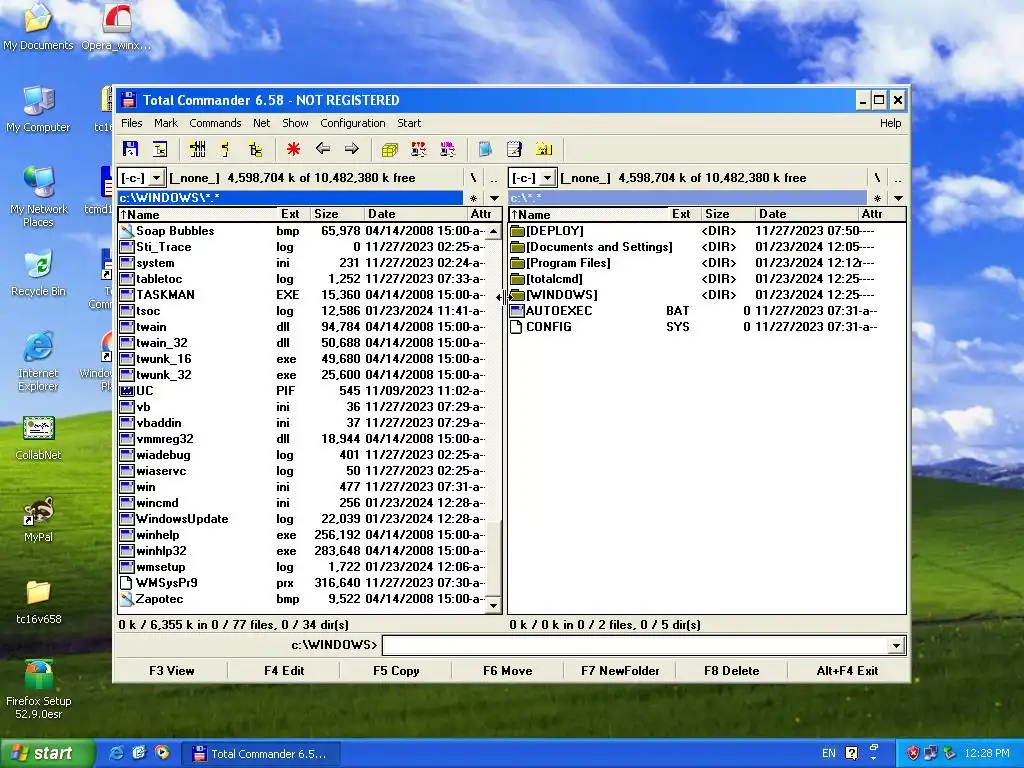Click into the command line input field

[635, 646]
